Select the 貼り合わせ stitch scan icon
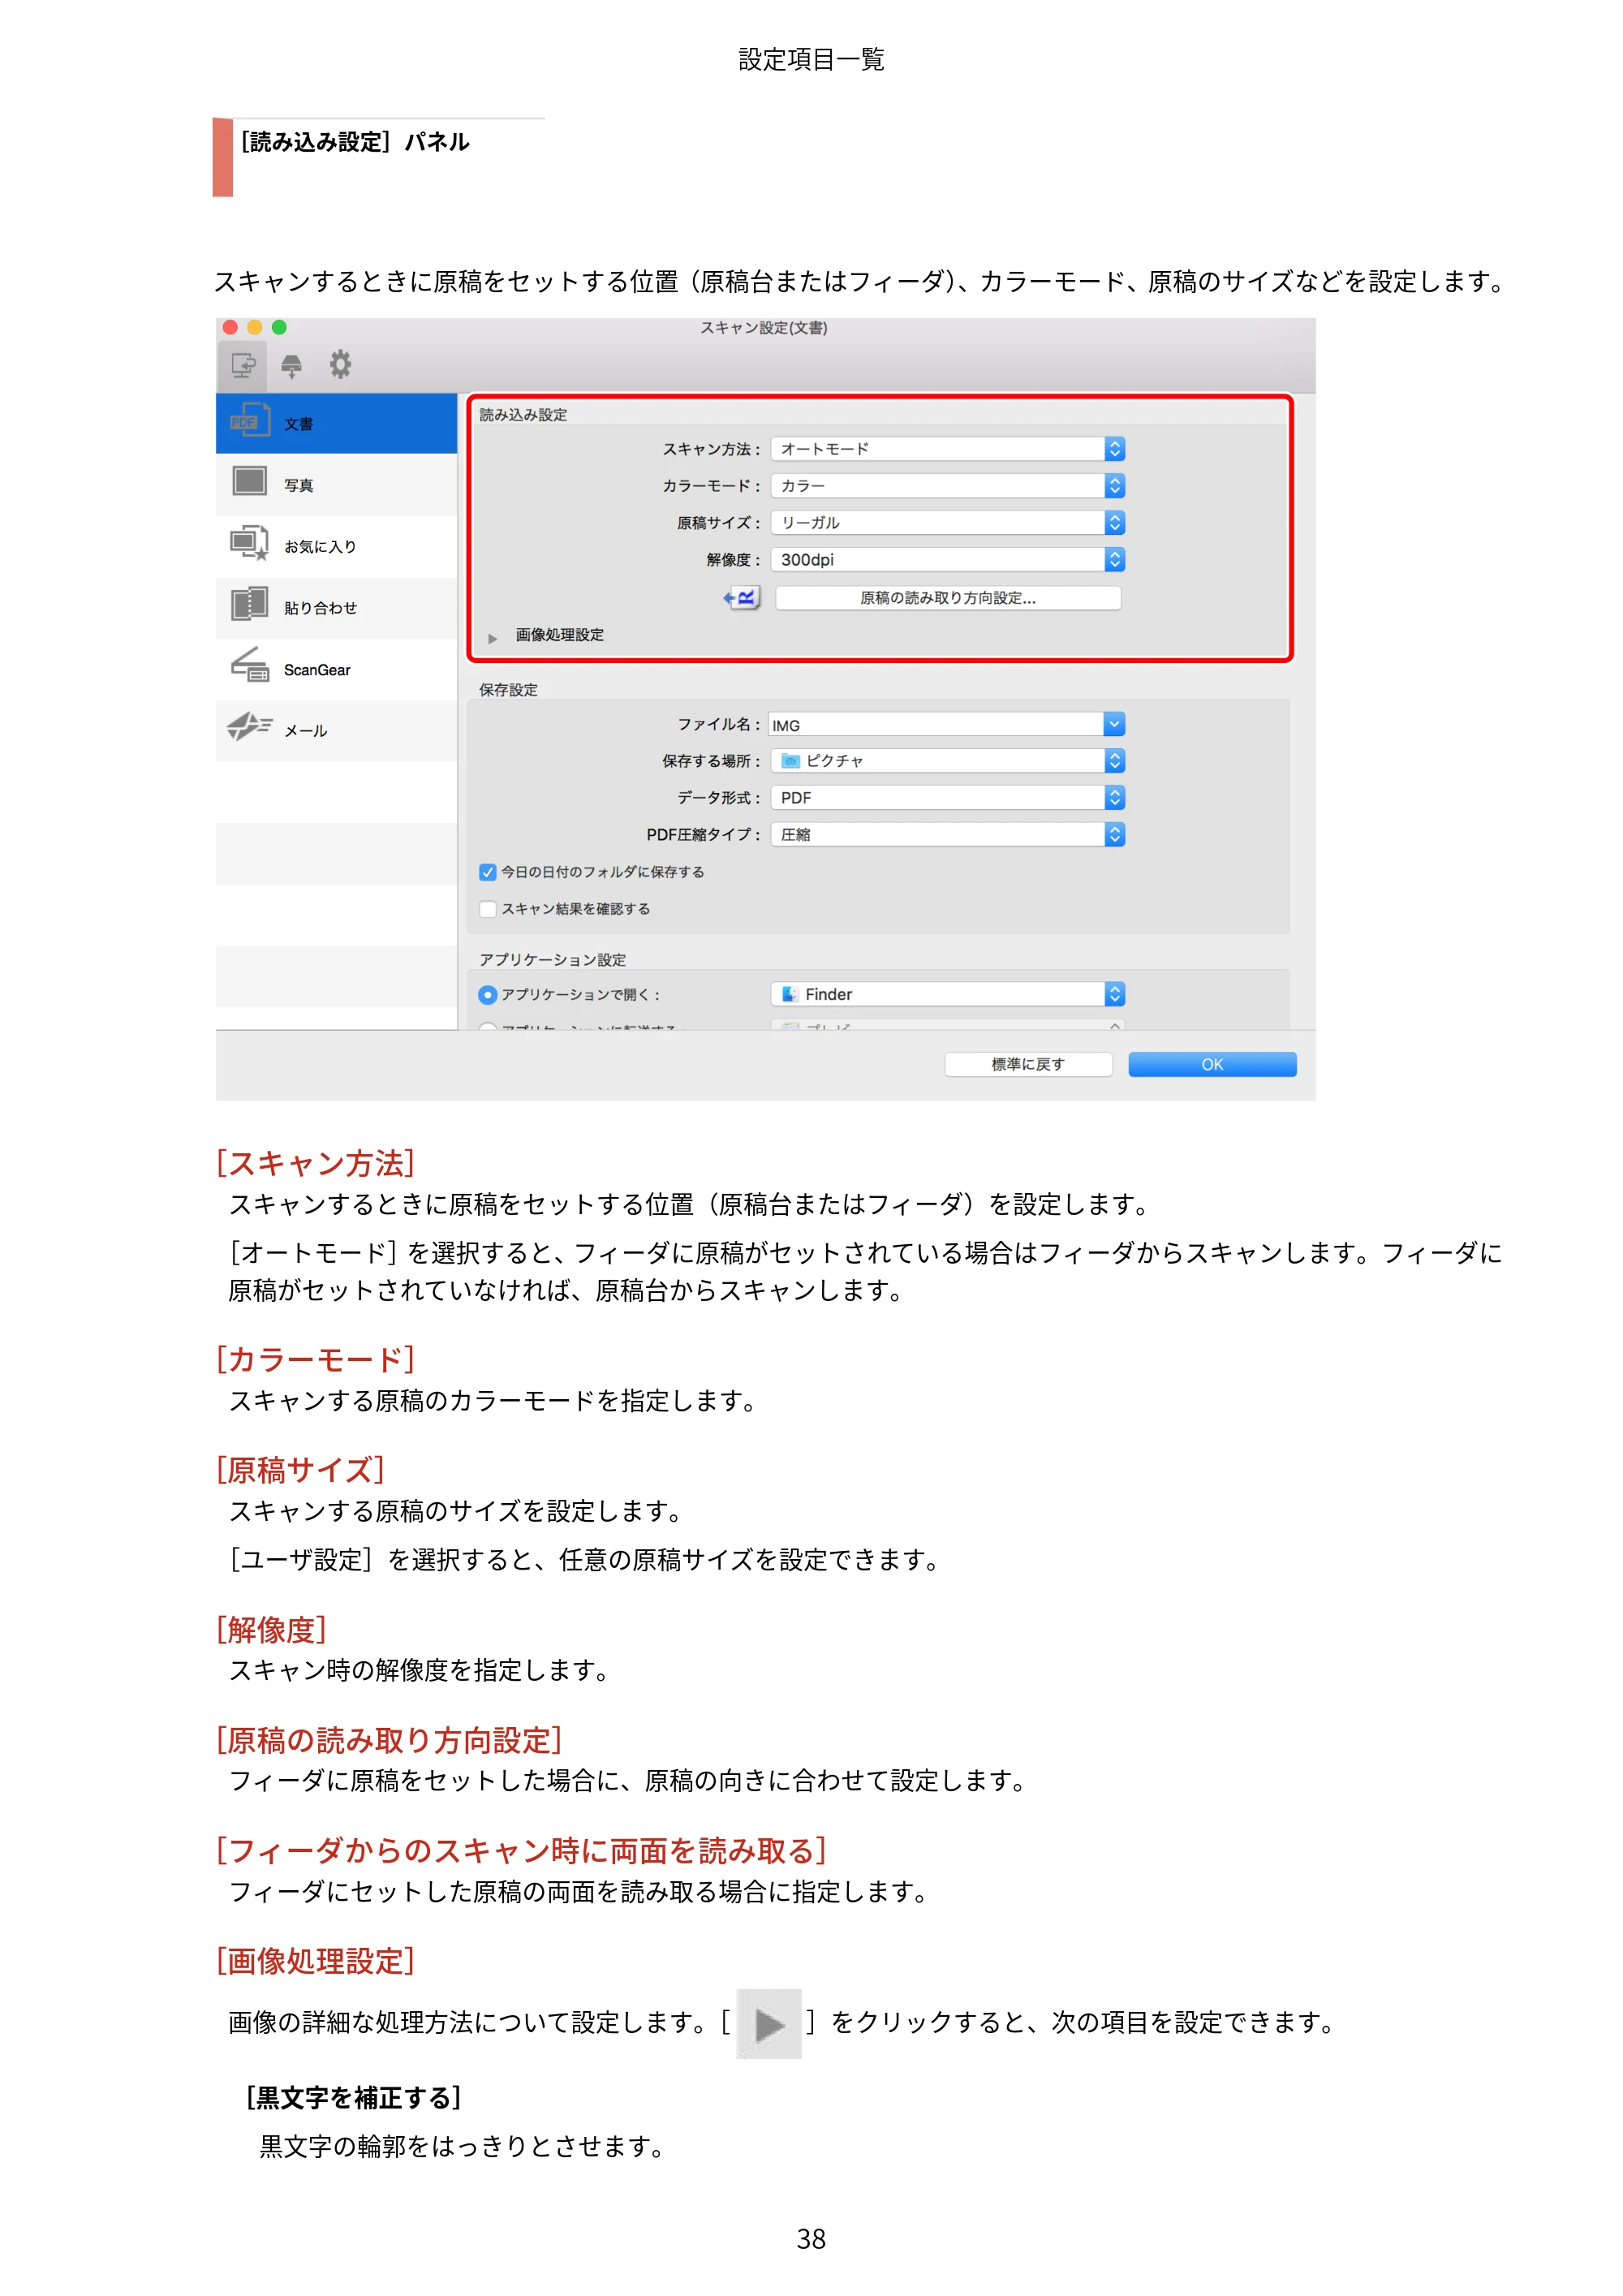The width and height of the screenshot is (1623, 2296). tap(250, 605)
